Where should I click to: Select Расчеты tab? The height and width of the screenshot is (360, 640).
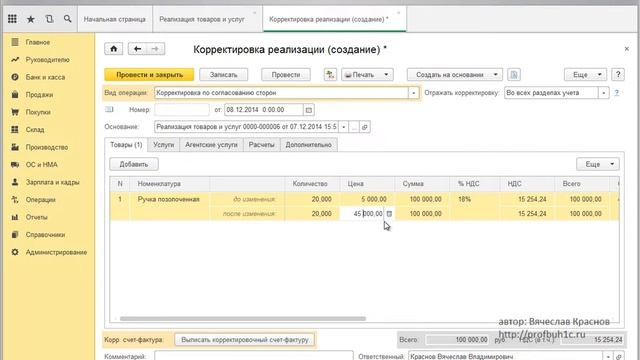point(262,144)
